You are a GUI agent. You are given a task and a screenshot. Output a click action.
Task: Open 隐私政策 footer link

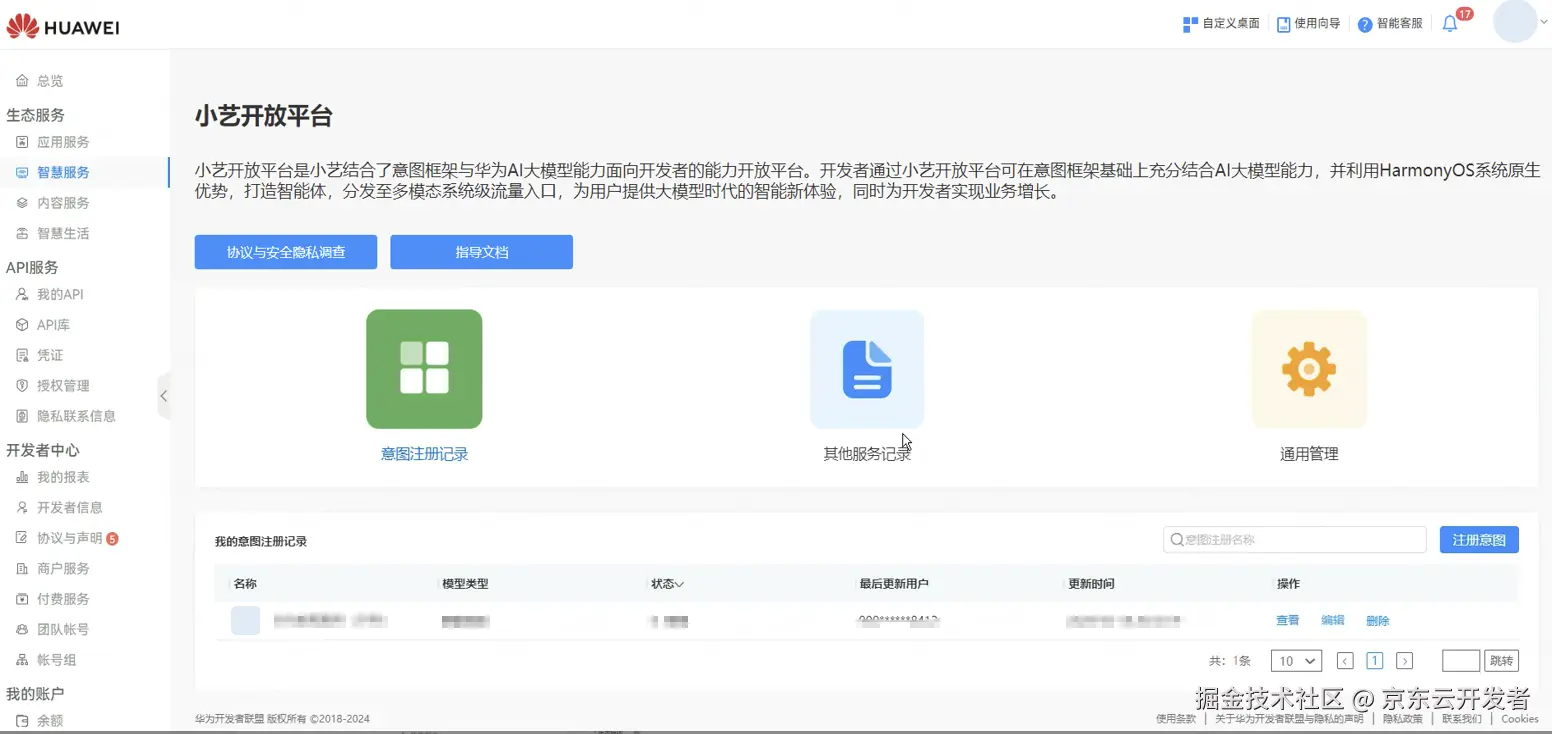[x=1403, y=719]
